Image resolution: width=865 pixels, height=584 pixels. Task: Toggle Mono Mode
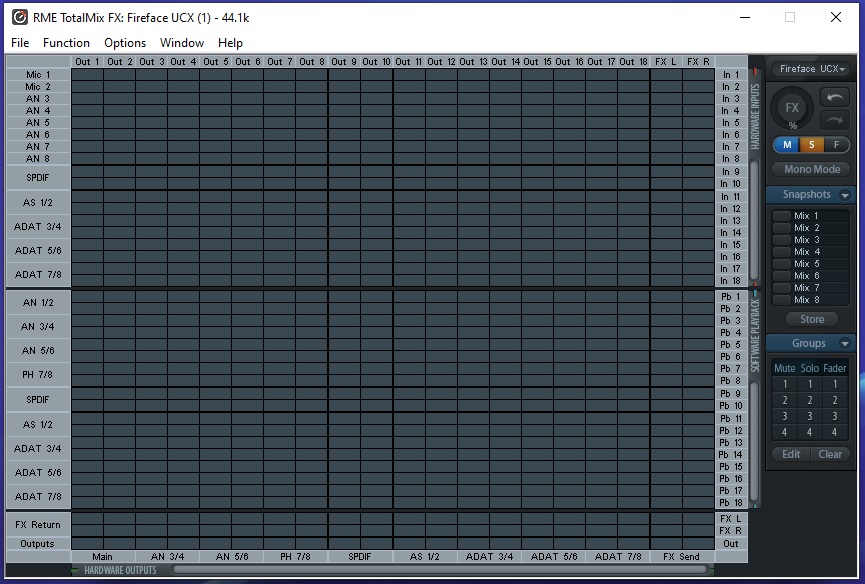point(812,169)
